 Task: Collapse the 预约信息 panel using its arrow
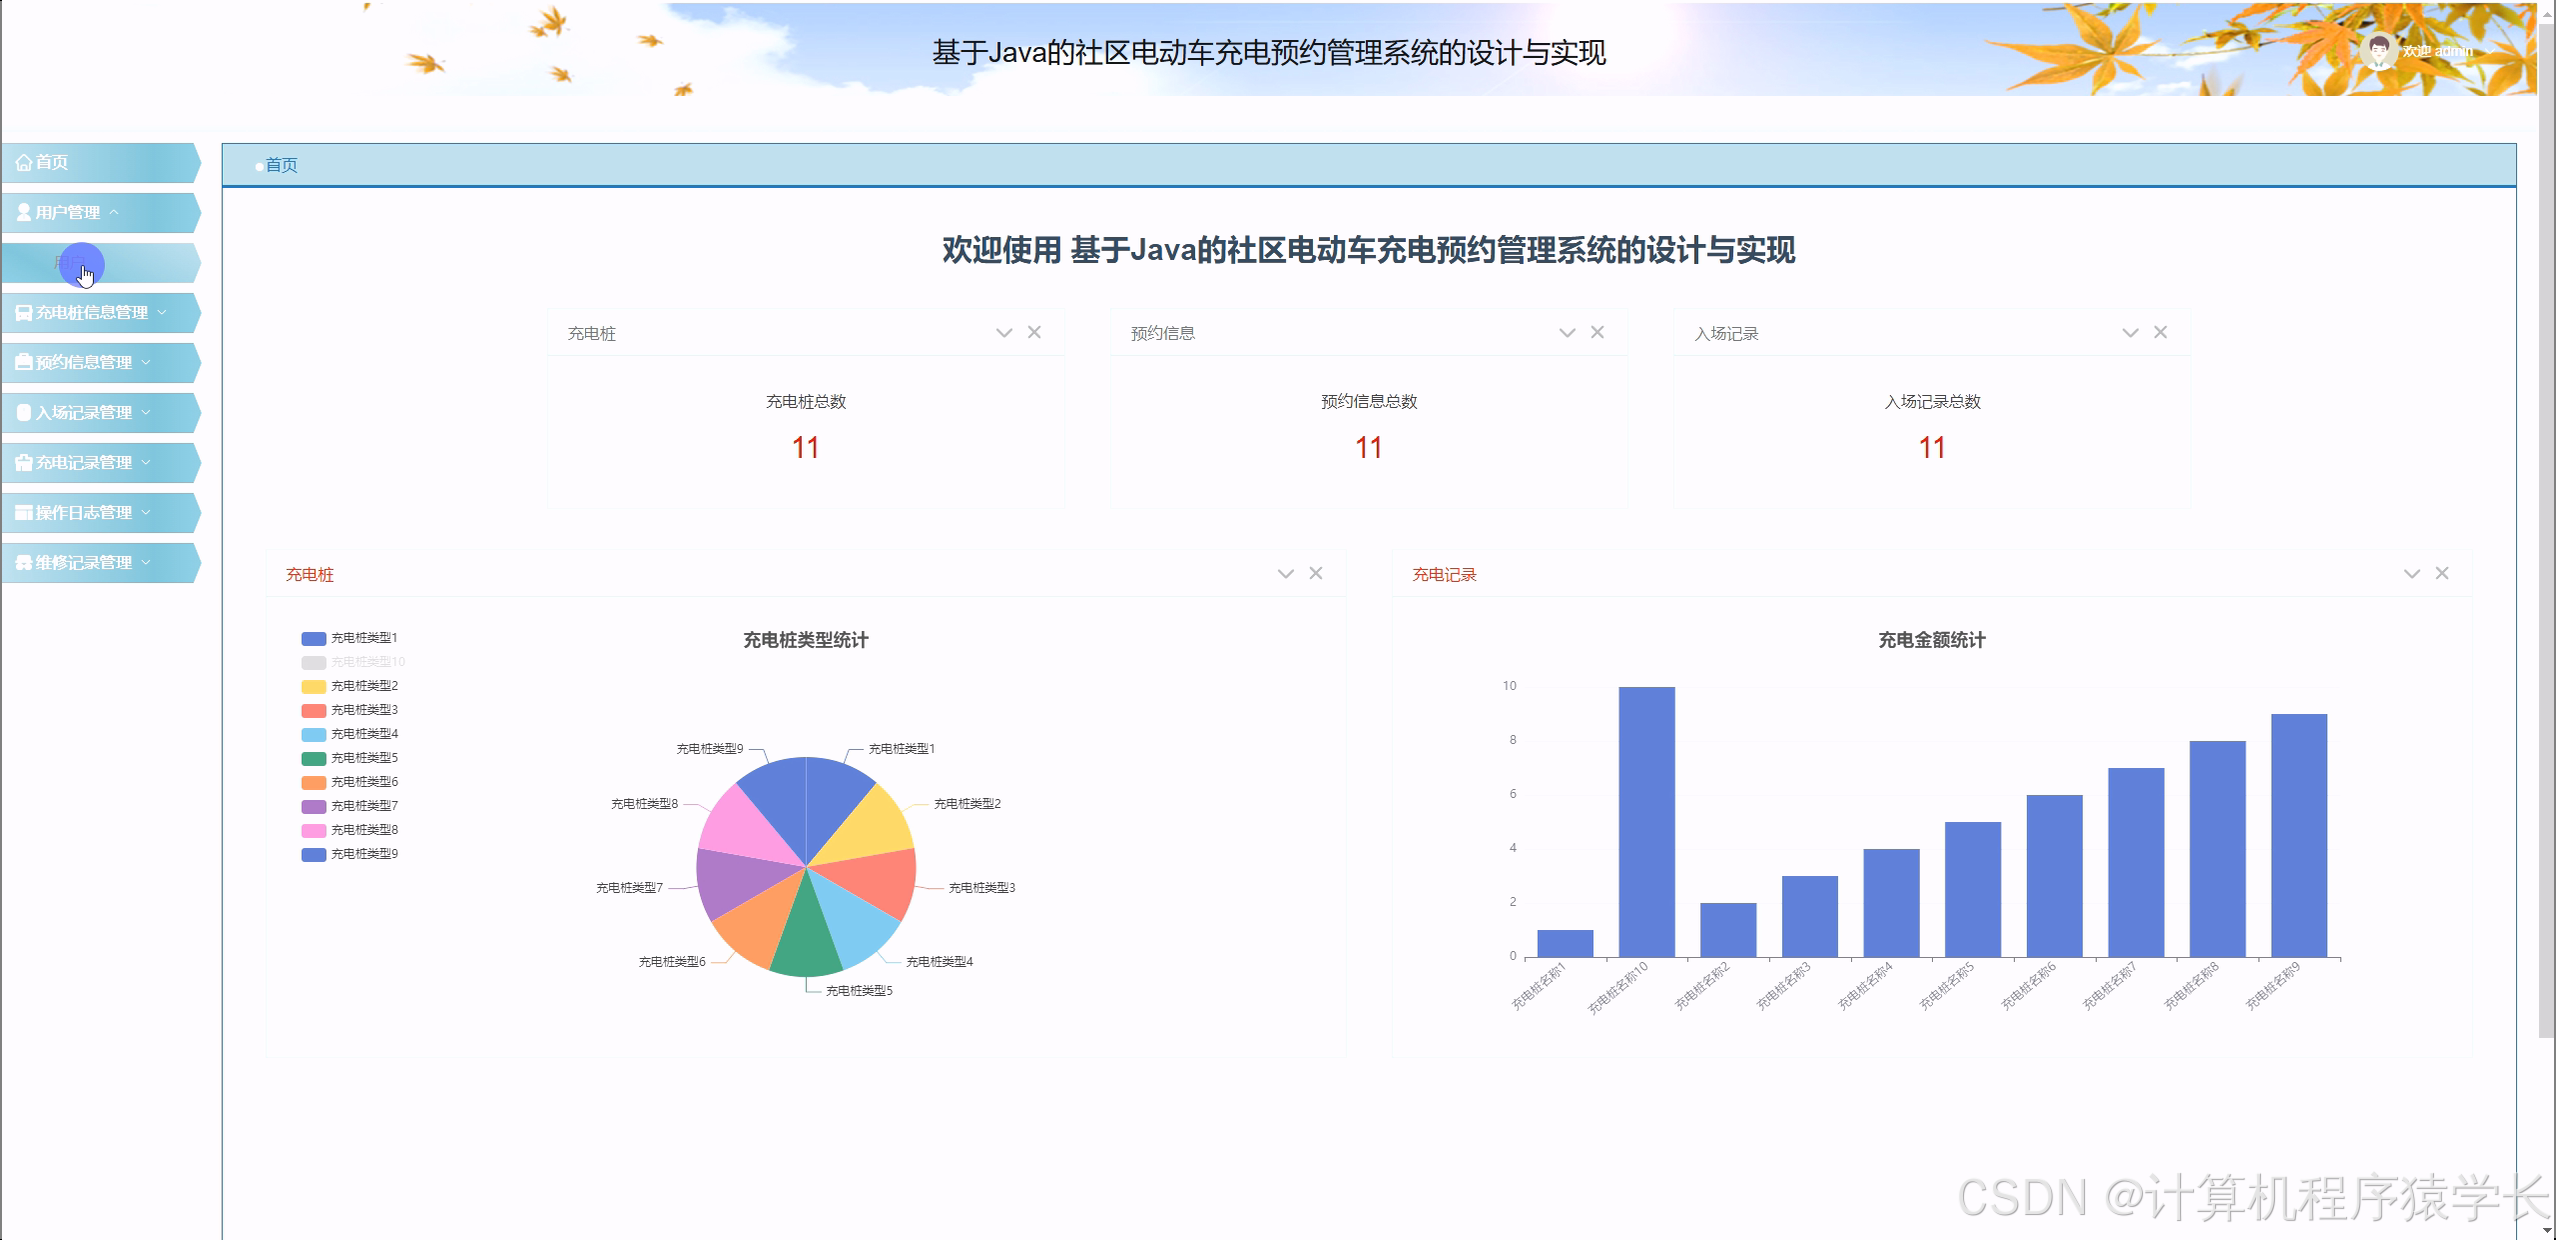1566,331
